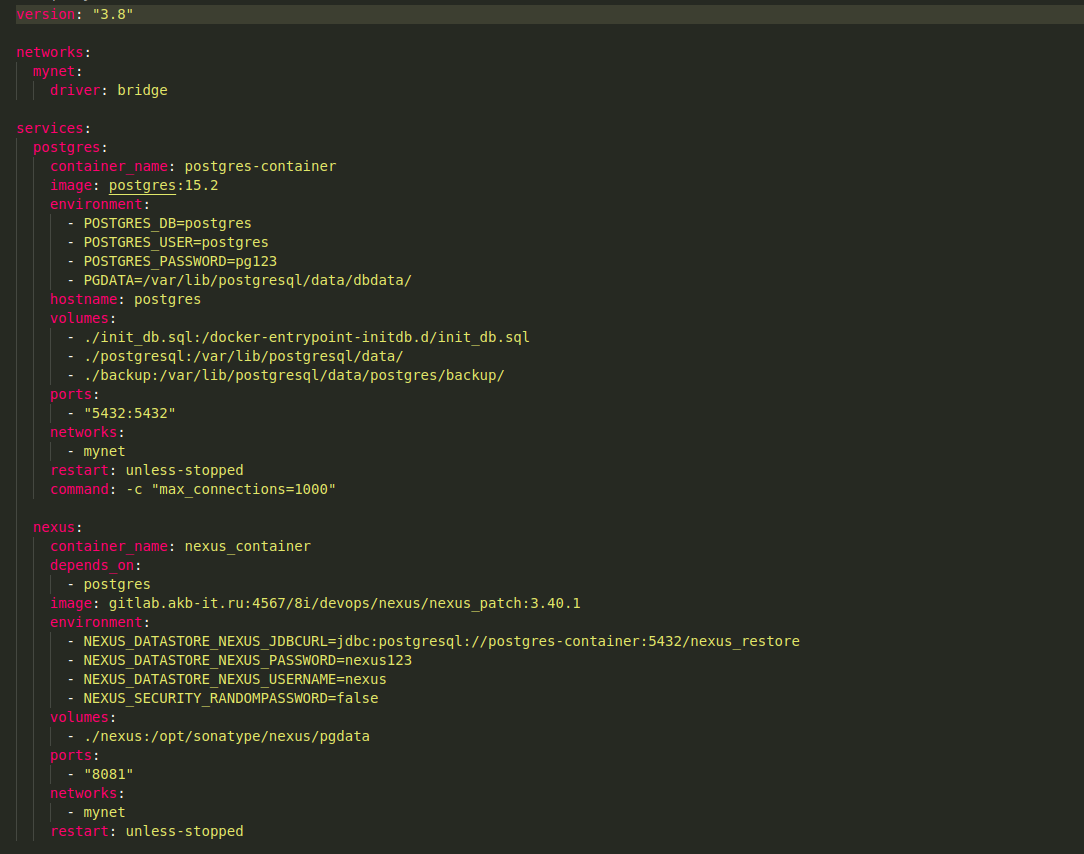Click the NEXUS_DATASTORE_NEXUS_JDBCURL entry

click(442, 642)
